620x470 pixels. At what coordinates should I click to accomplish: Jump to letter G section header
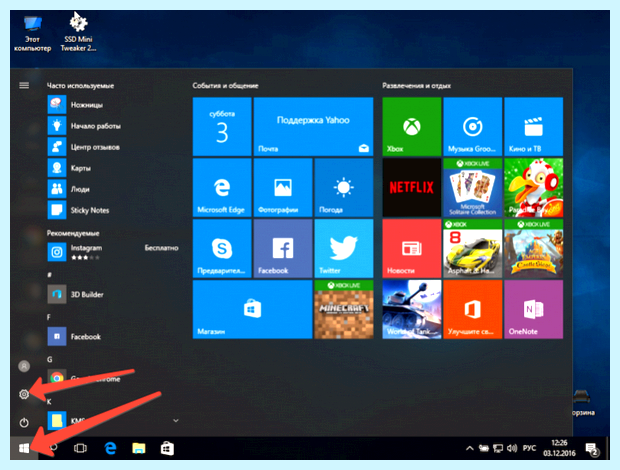(49, 359)
